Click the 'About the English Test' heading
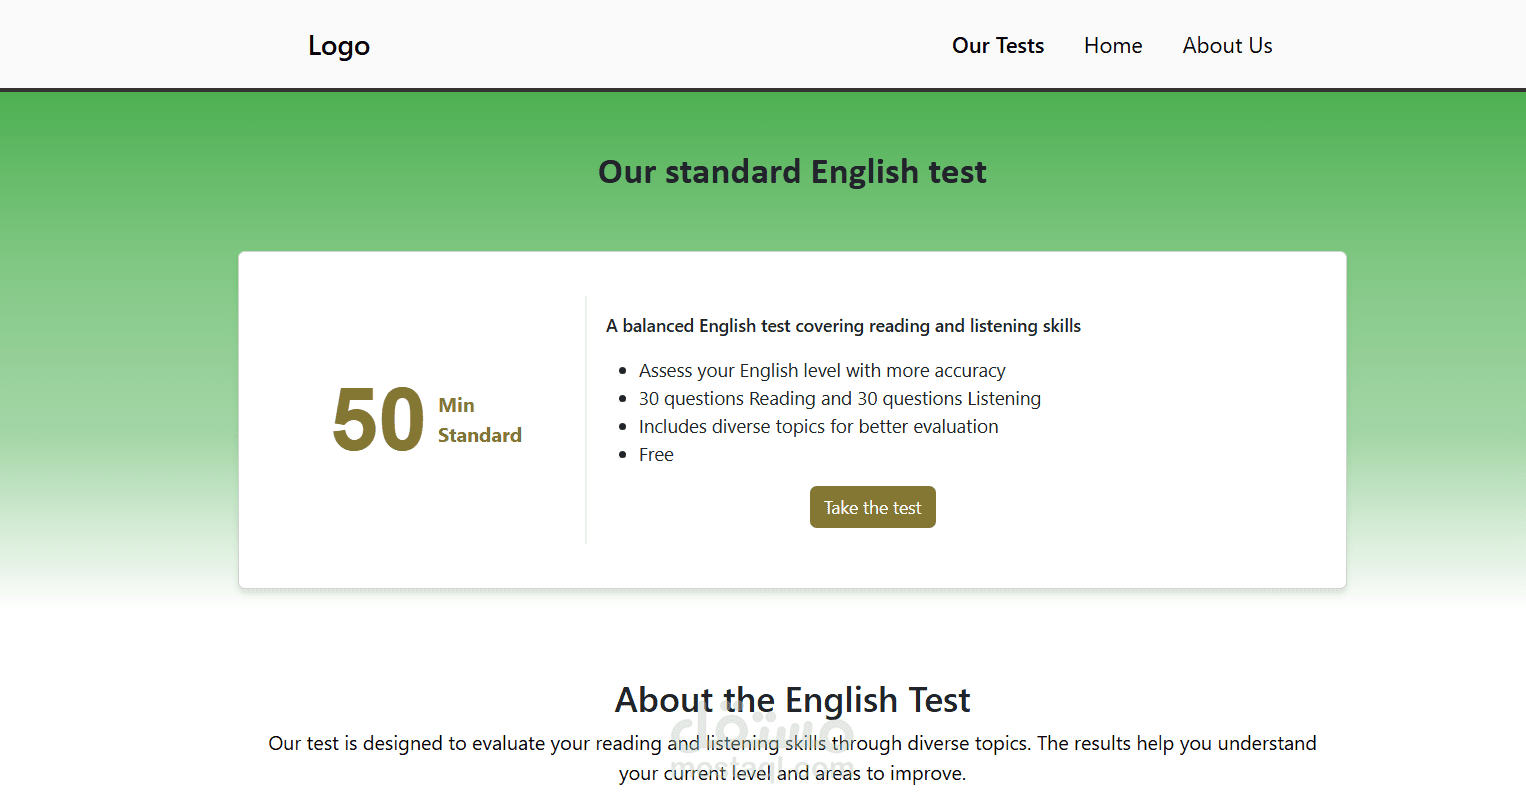Viewport: 1526px width, 800px height. click(x=792, y=700)
